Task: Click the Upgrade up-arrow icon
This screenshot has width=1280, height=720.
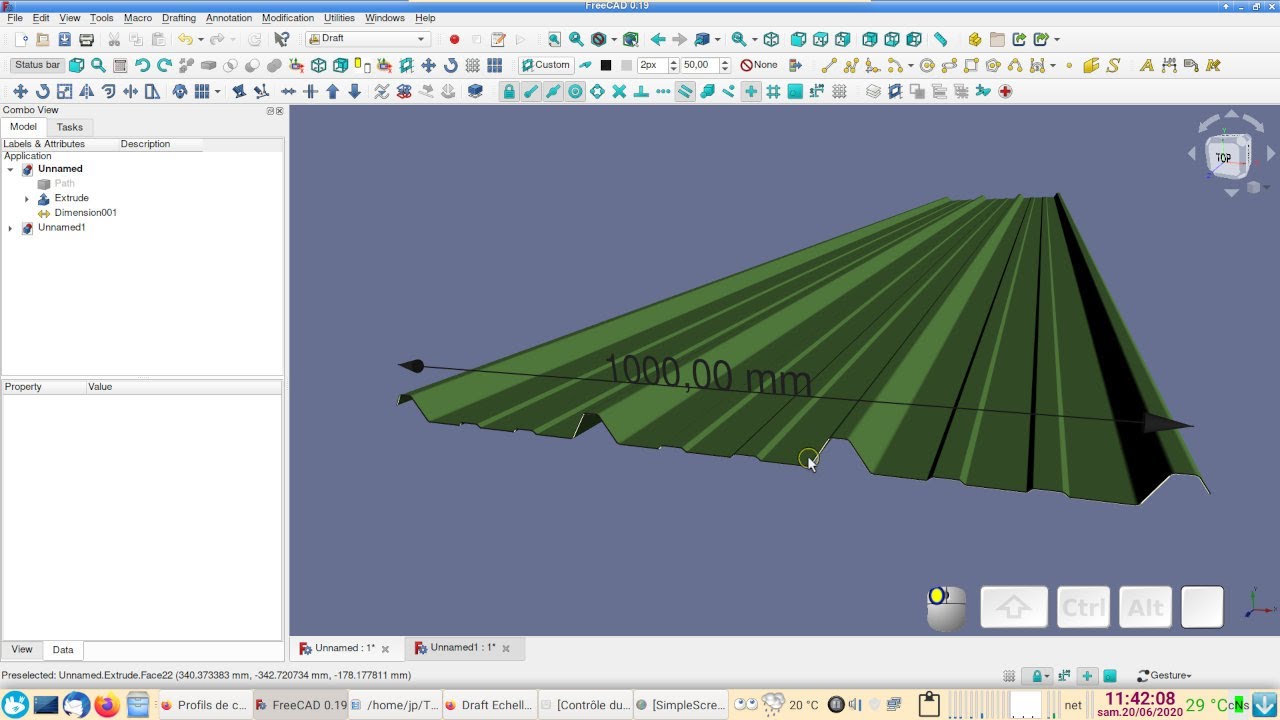Action: pyautogui.click(x=332, y=91)
